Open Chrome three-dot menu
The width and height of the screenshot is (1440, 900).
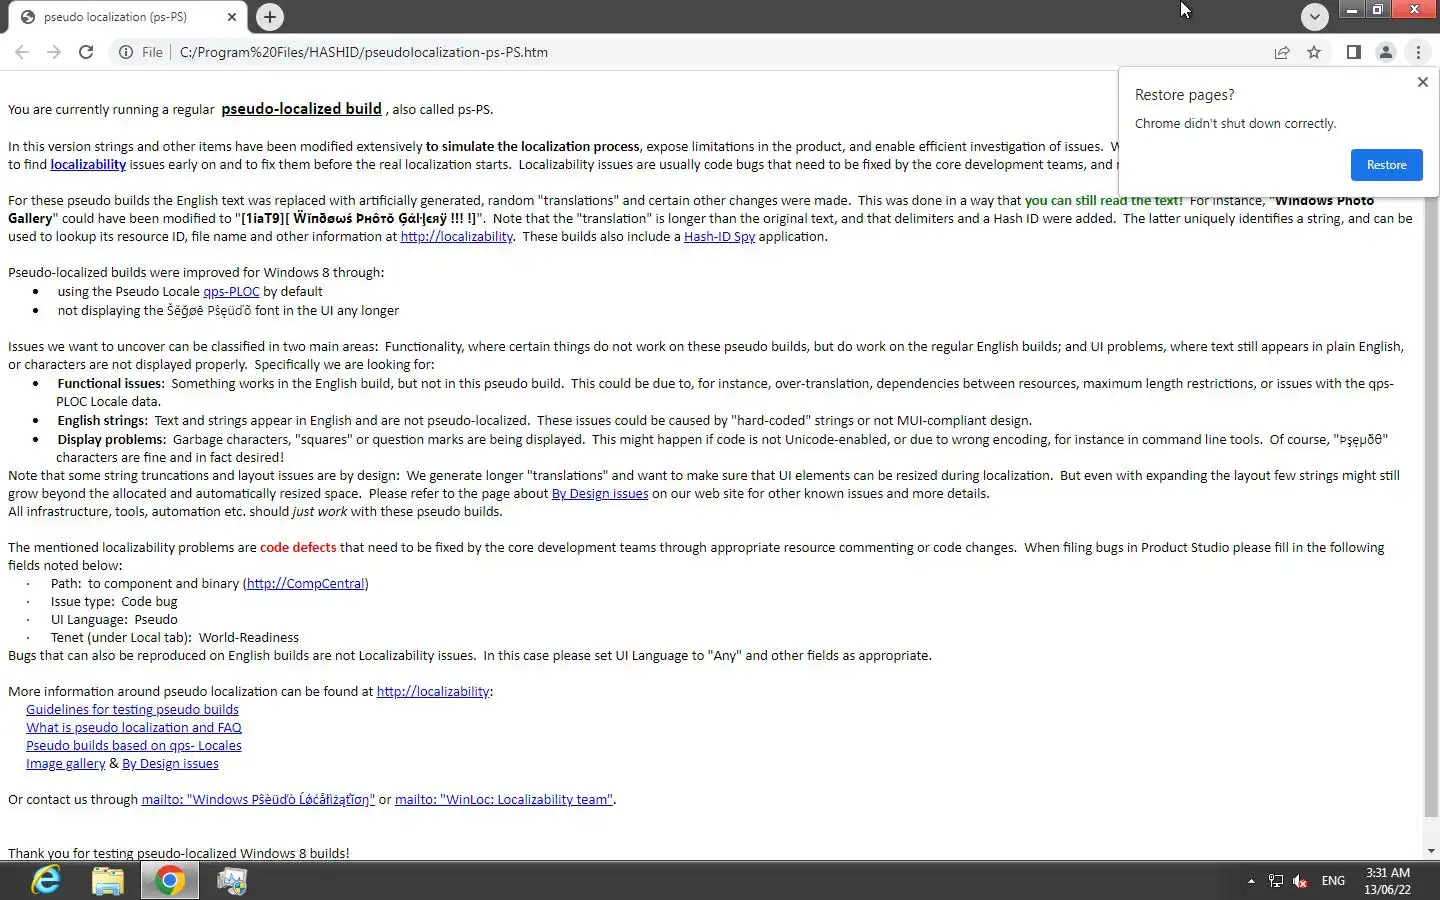pyautogui.click(x=1418, y=52)
